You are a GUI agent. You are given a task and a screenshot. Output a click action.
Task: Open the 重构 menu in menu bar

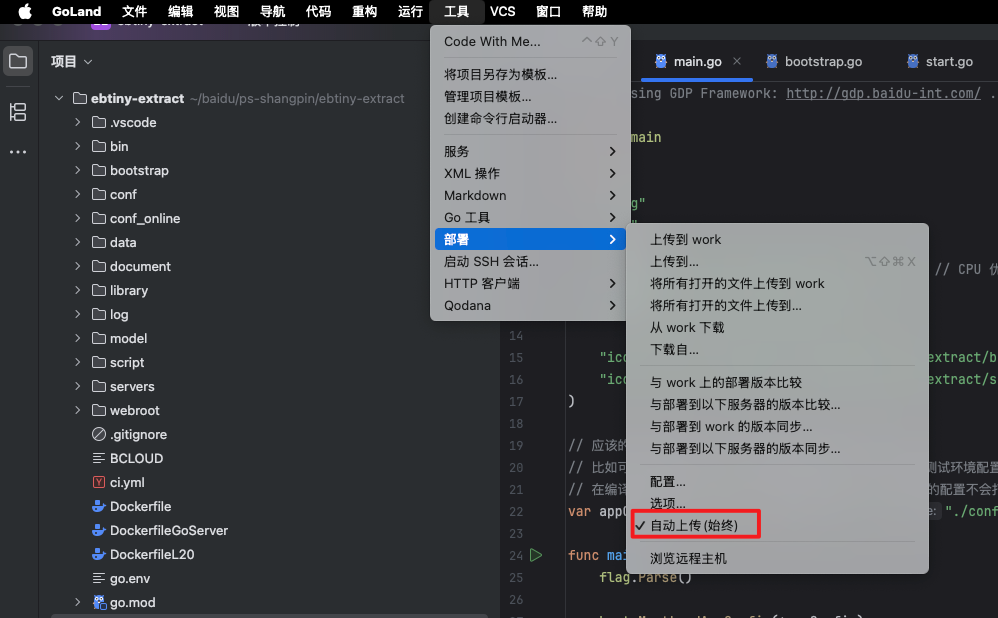(364, 11)
